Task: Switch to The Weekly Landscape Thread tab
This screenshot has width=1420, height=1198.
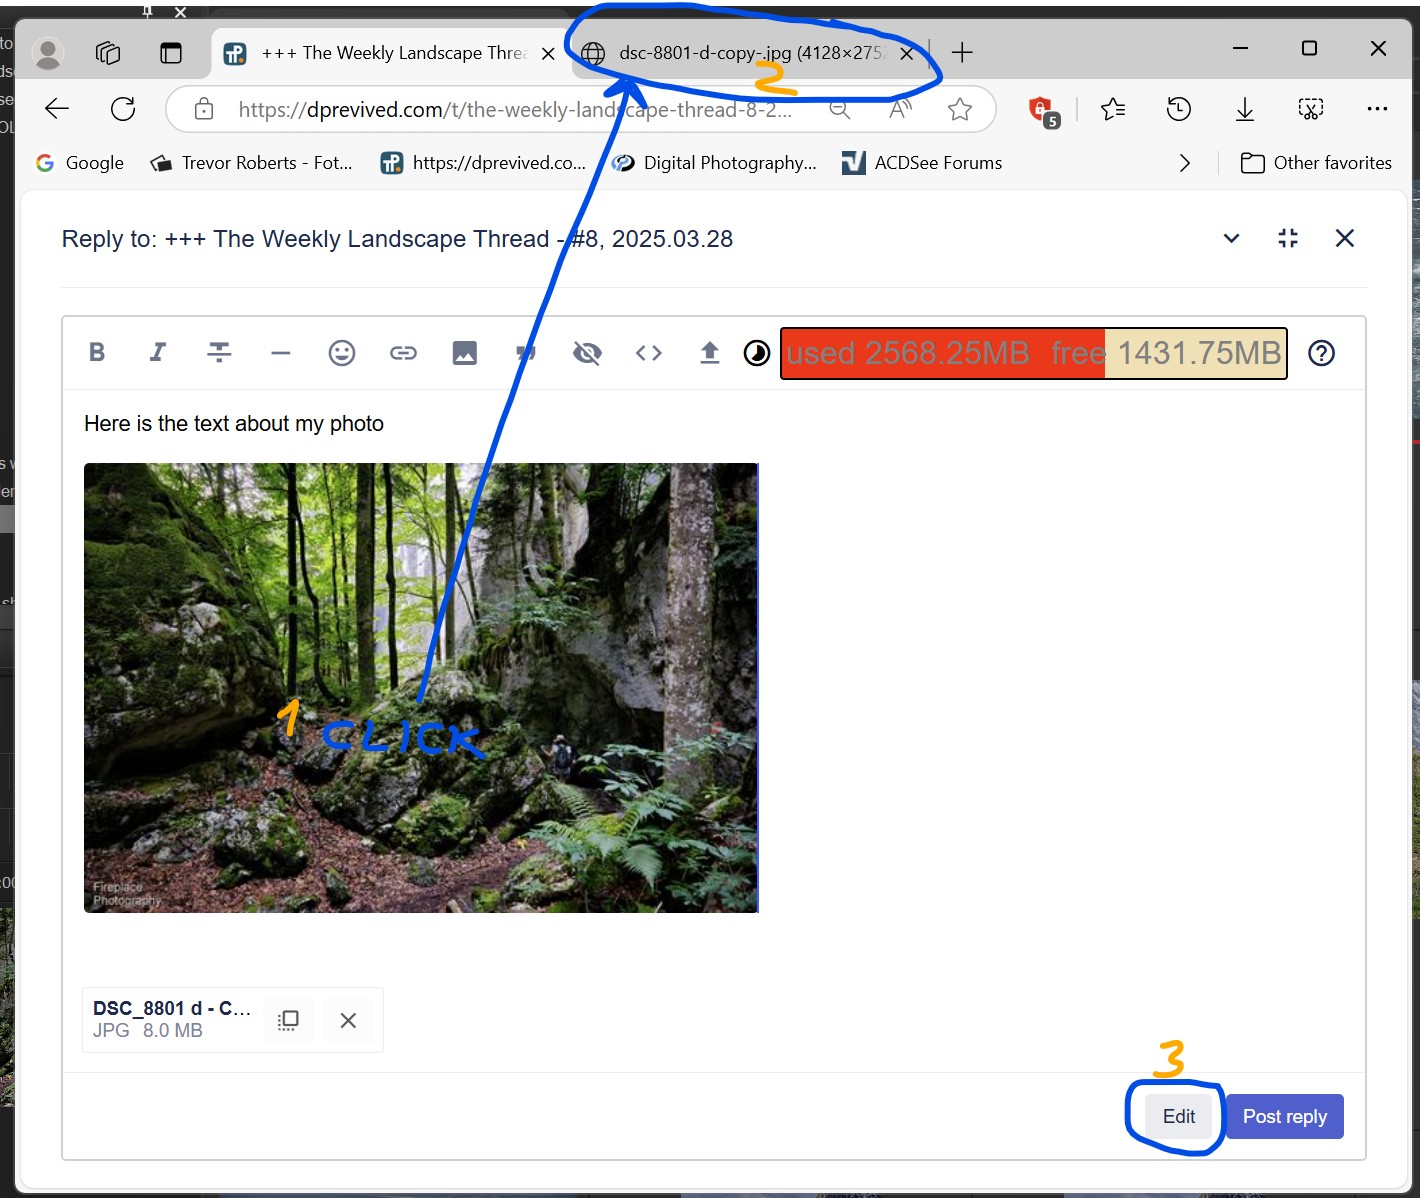Action: (390, 53)
